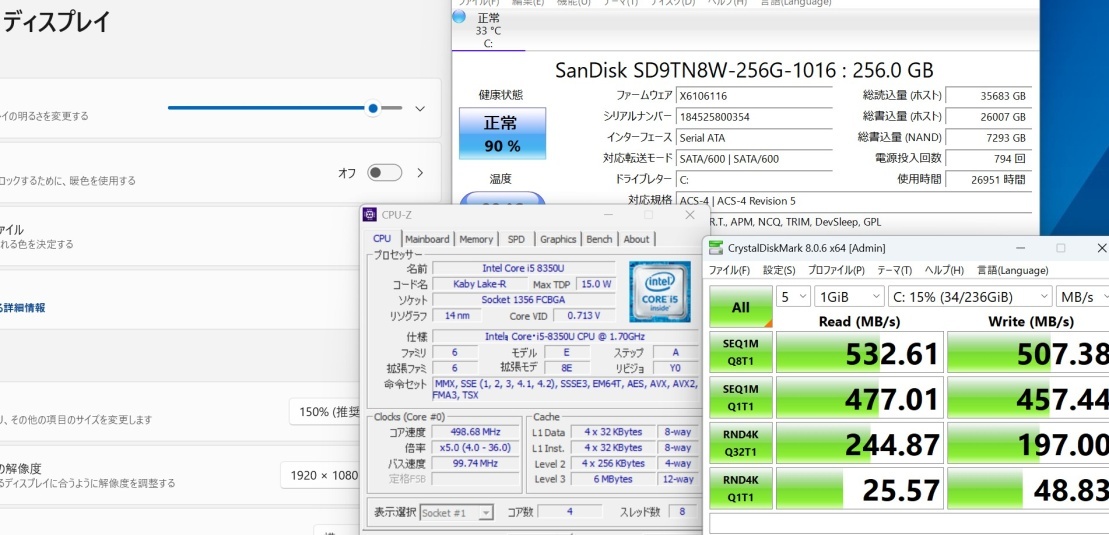
Task: Open the 1GiB test size dropdown
Action: [848, 297]
